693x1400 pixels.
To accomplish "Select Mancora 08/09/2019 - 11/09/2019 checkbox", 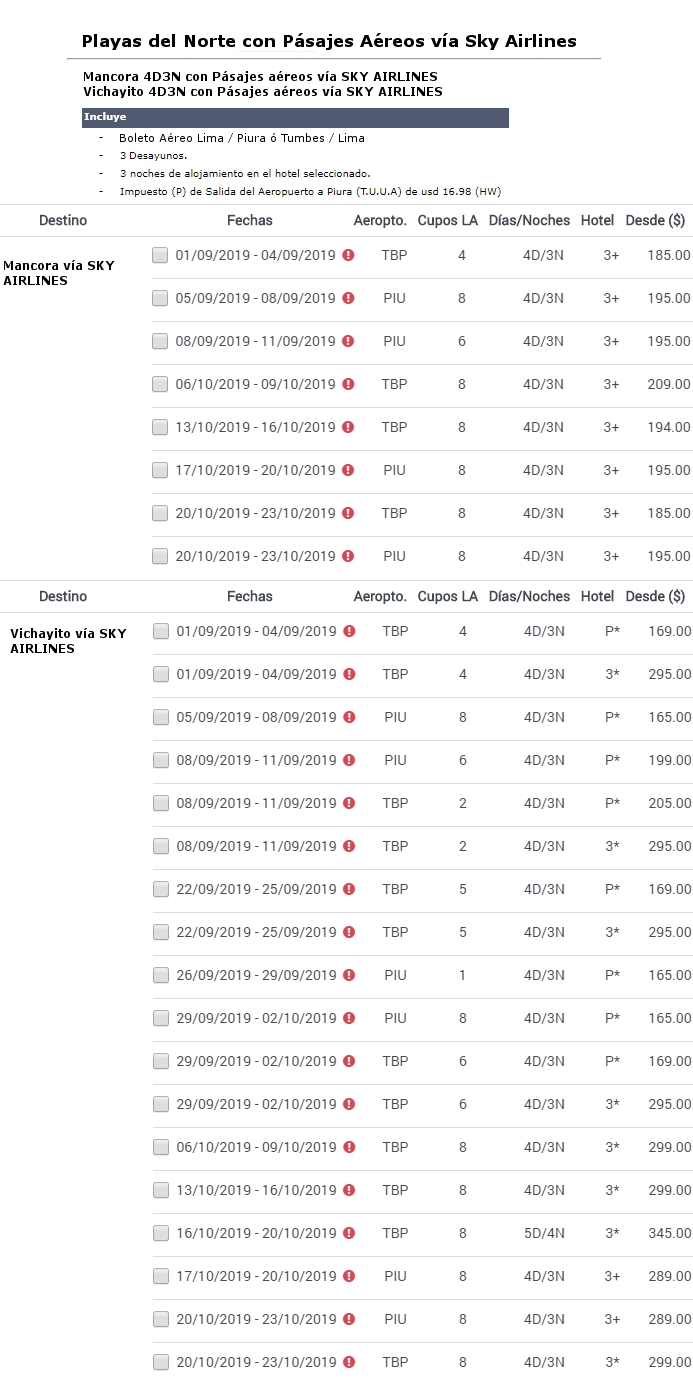I will 160,341.
